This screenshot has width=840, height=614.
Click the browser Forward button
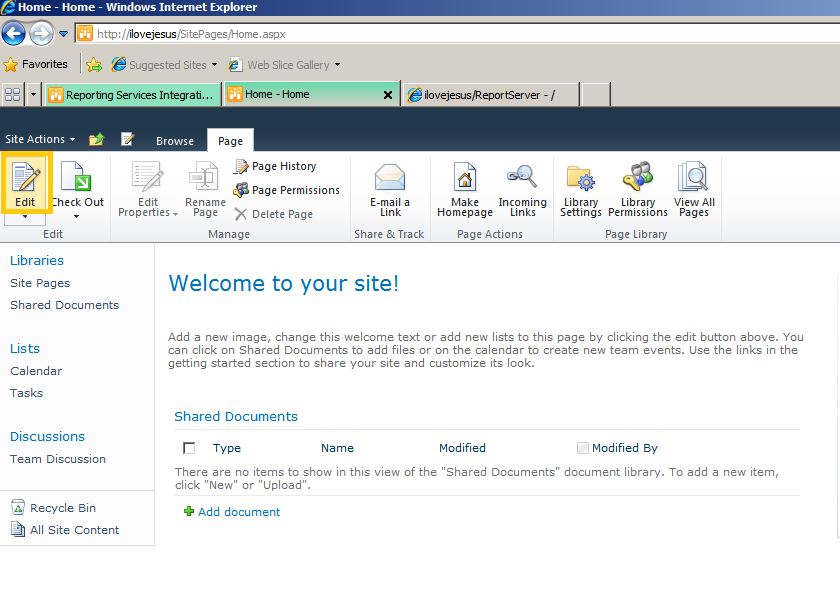(42, 34)
